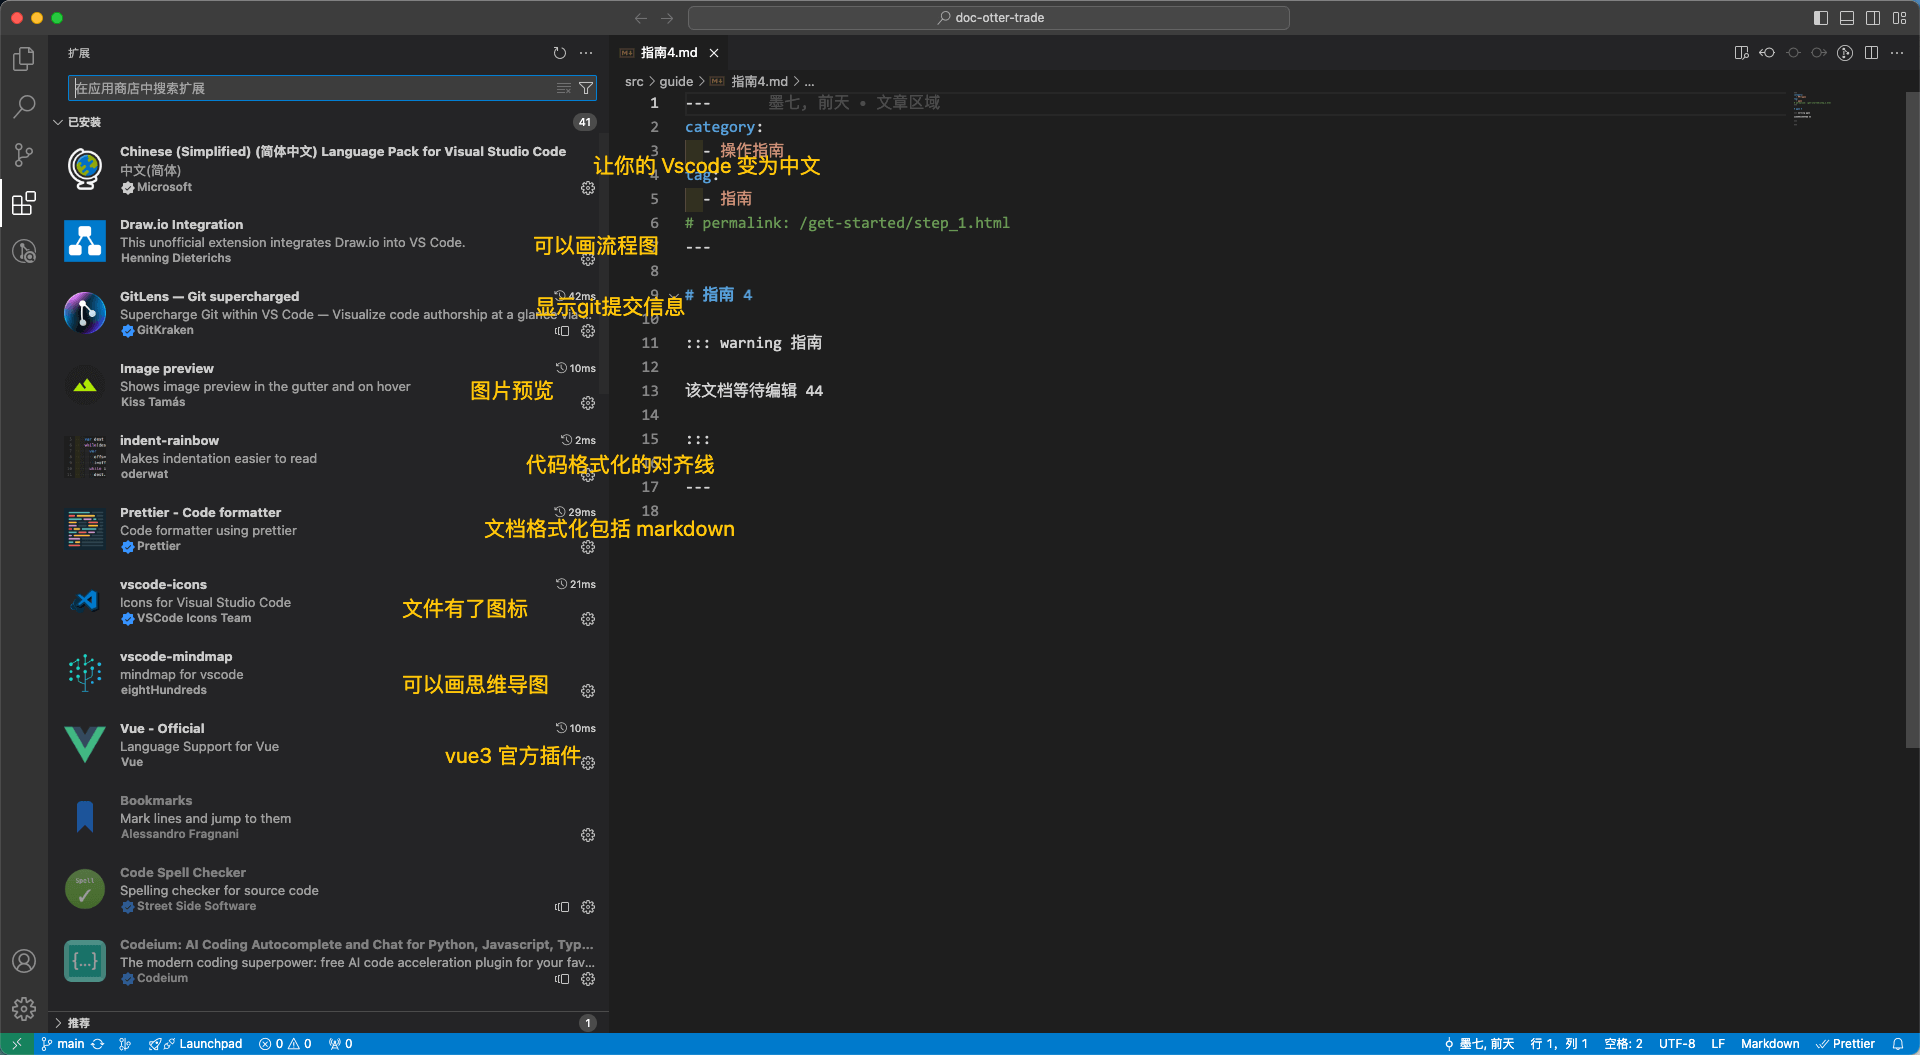Click main branch in status bar
Screen dimensions: 1920x1055
coord(63,1044)
